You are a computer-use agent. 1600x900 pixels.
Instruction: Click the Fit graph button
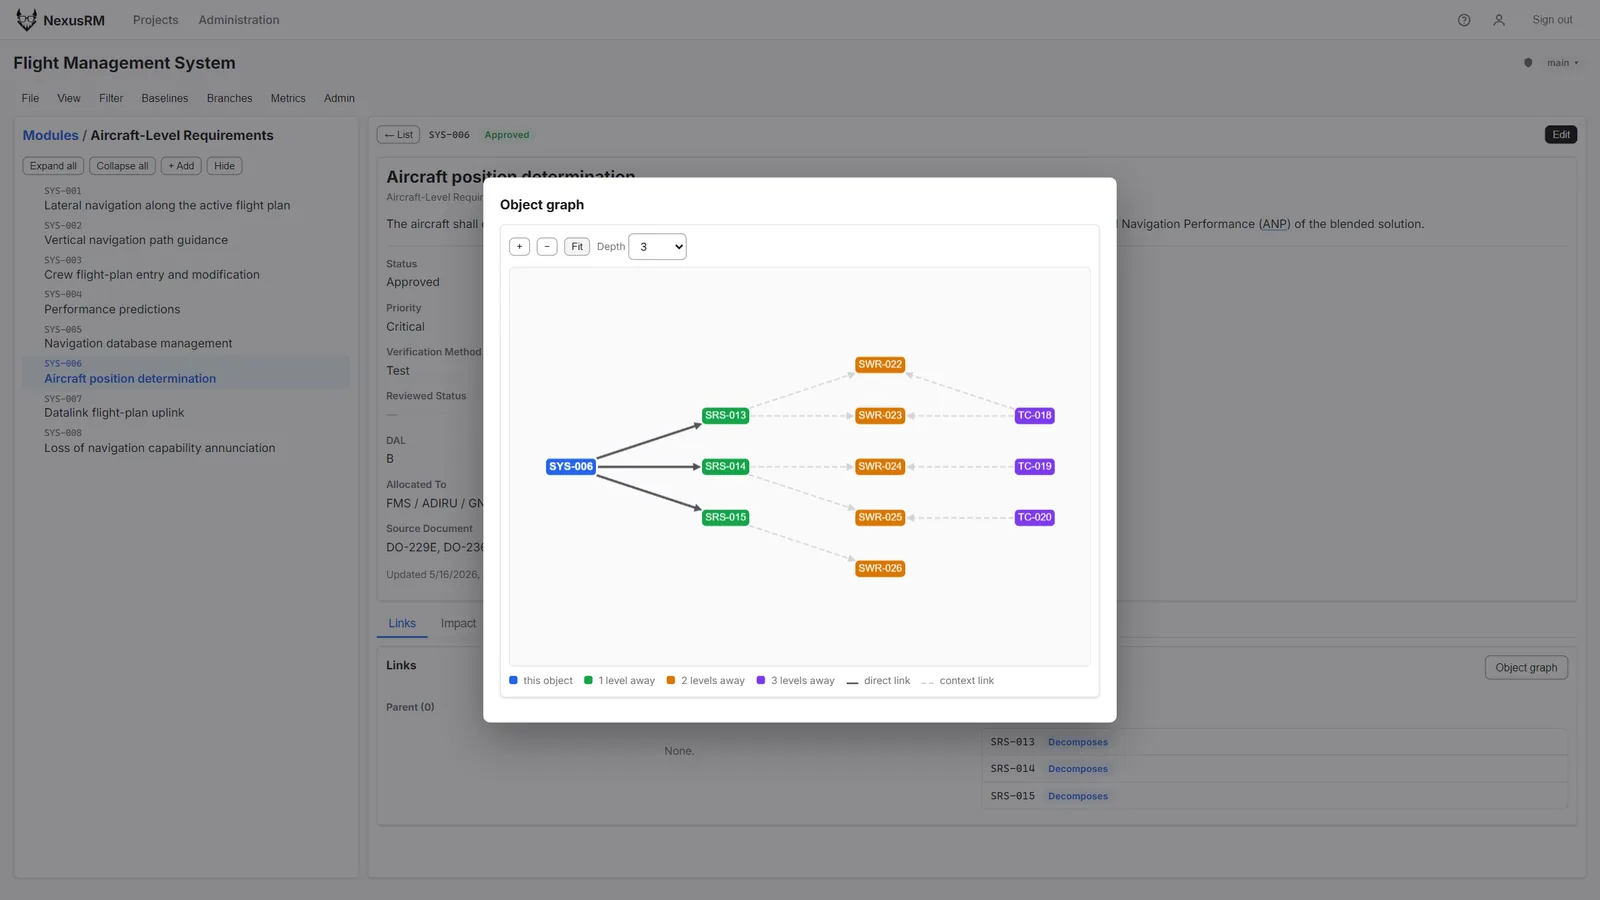577,247
